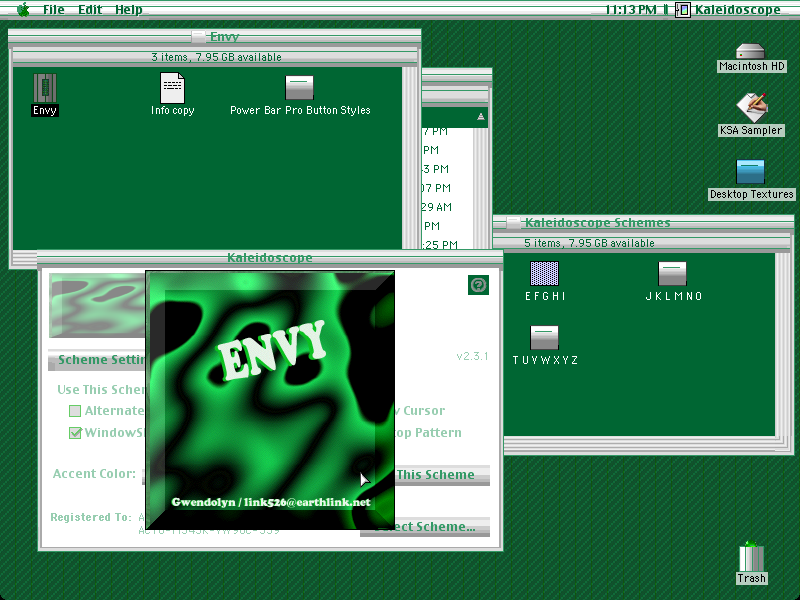Click the Kaleidoscope Schemes window title icon
The width and height of the screenshot is (800, 600).
(x=513, y=223)
